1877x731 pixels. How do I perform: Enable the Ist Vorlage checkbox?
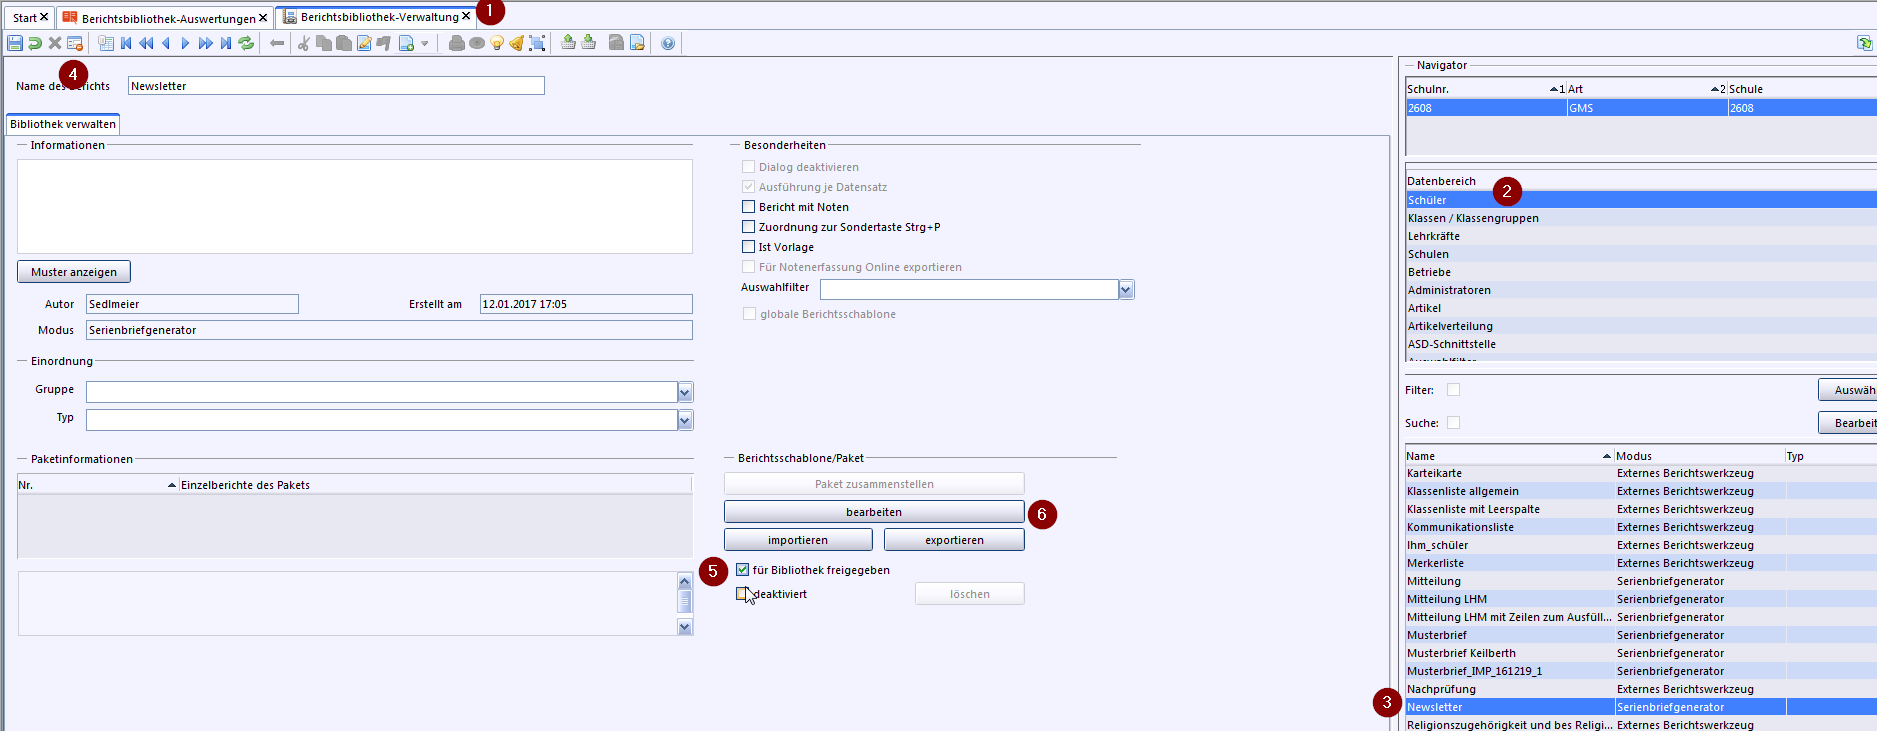748,247
